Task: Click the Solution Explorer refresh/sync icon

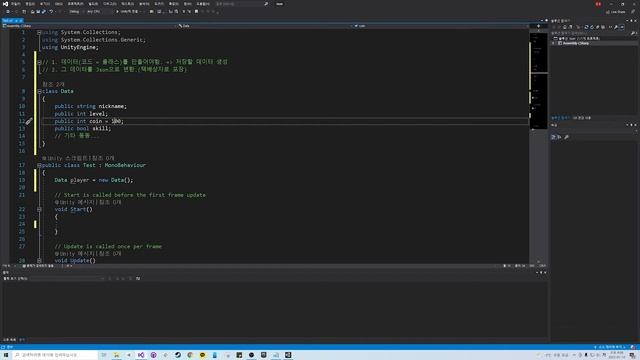Action: click(x=586, y=27)
